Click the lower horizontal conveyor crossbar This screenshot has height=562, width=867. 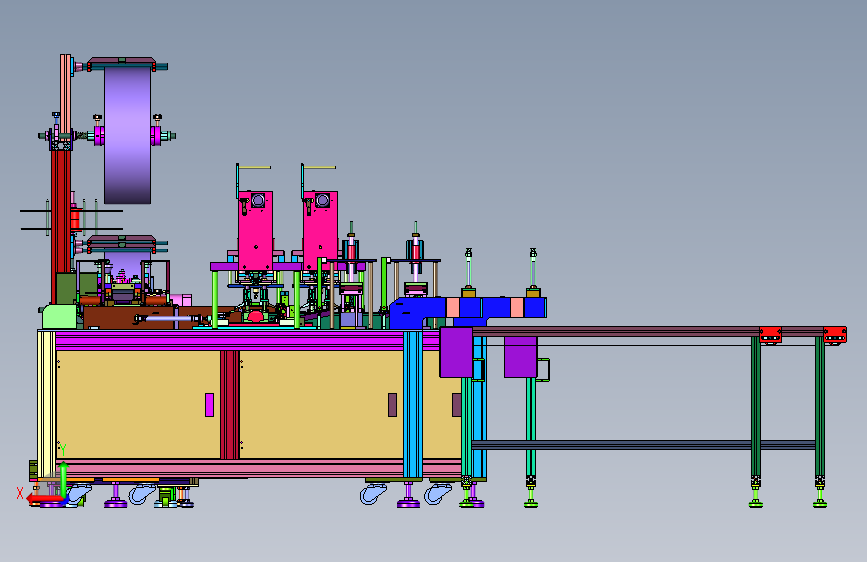click(x=643, y=445)
